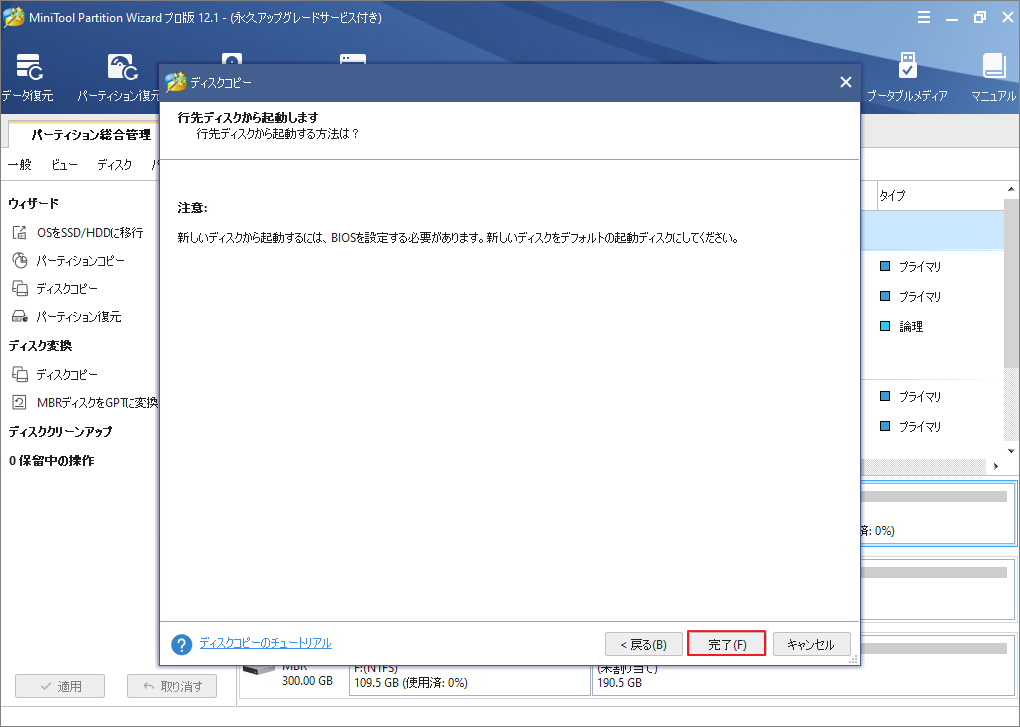Switch to パーティション総合管理 tab
The image size is (1020, 727).
coord(90,134)
